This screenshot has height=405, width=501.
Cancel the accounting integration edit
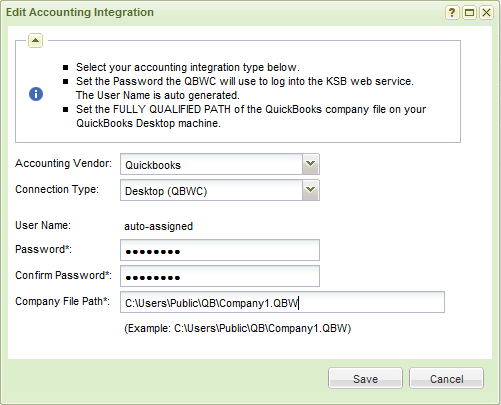(x=446, y=378)
